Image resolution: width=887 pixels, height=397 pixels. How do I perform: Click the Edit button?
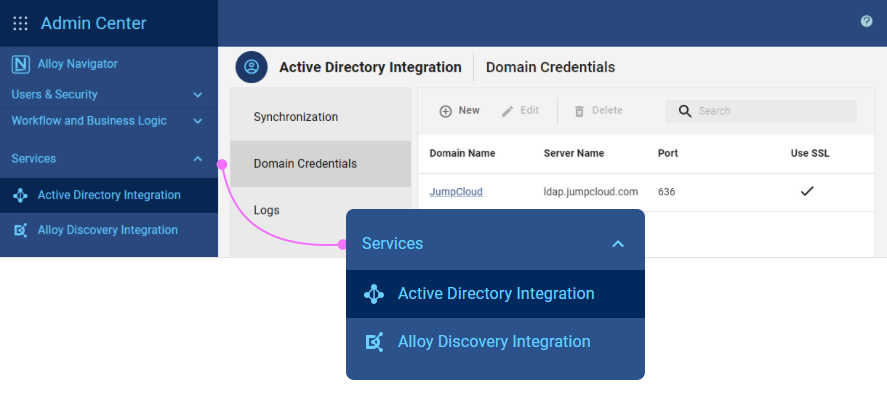tap(520, 111)
